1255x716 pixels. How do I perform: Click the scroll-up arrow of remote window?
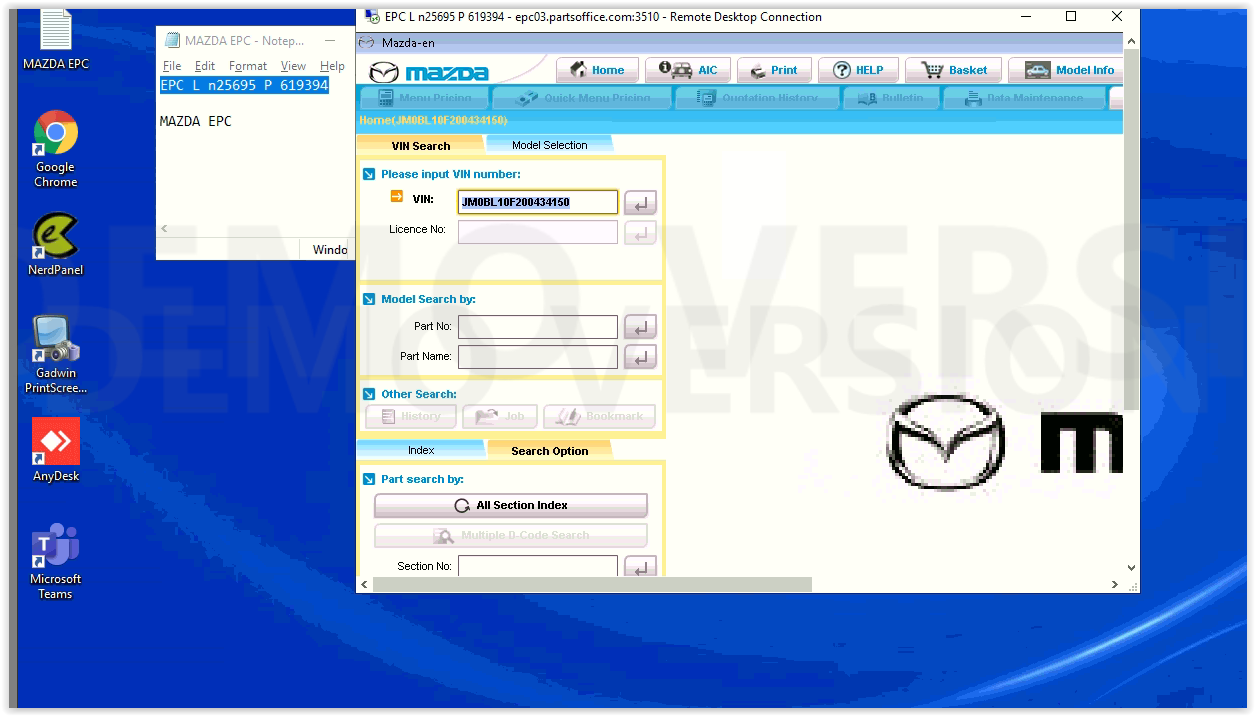tap(1131, 41)
